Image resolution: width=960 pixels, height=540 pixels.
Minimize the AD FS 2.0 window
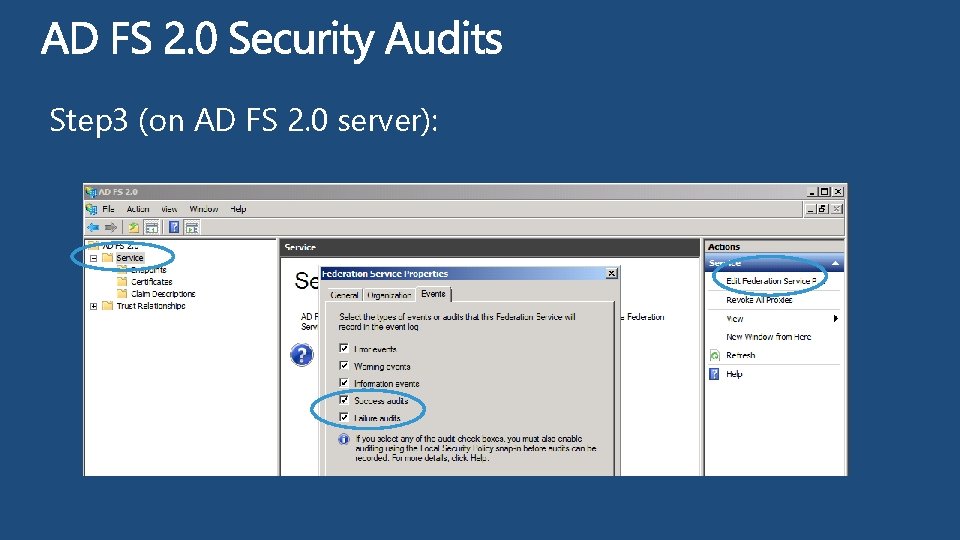[x=812, y=192]
